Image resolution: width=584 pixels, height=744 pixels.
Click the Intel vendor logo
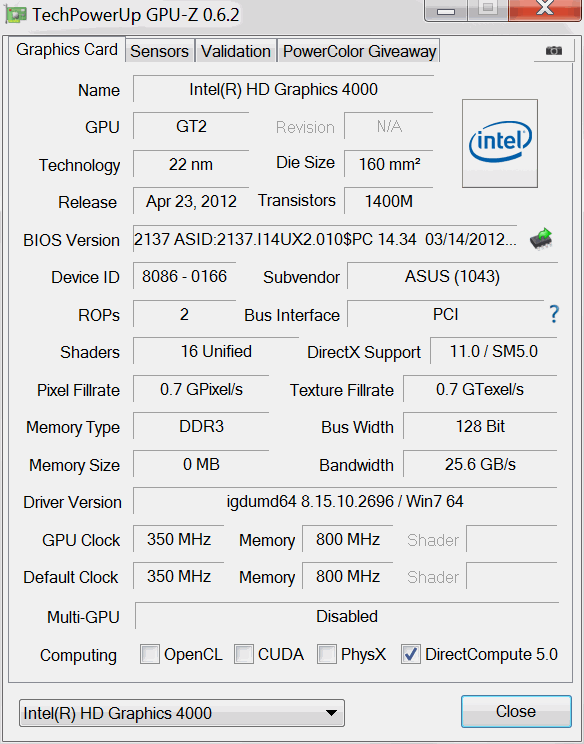500,143
